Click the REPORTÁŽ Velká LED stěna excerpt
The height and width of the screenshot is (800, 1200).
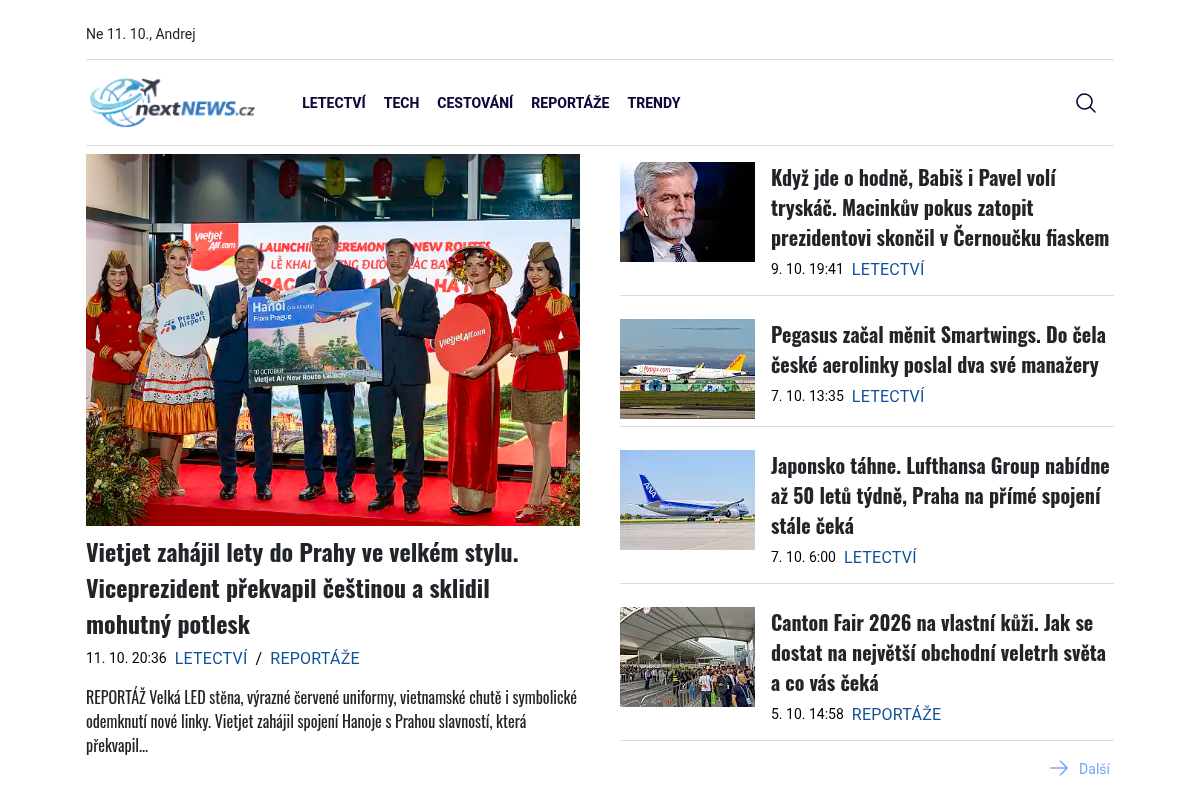332,721
